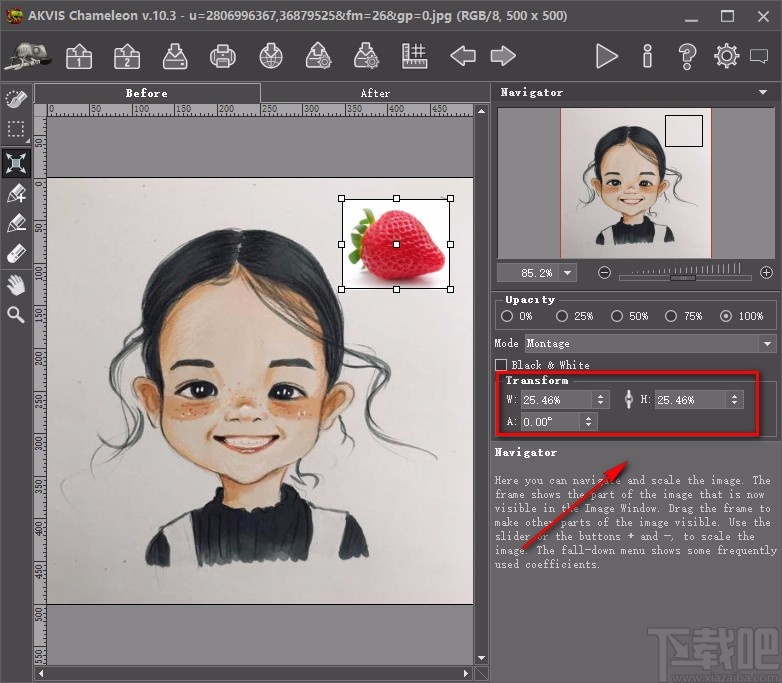The image size is (782, 683).
Task: Switch to the After tab
Action: click(x=375, y=93)
